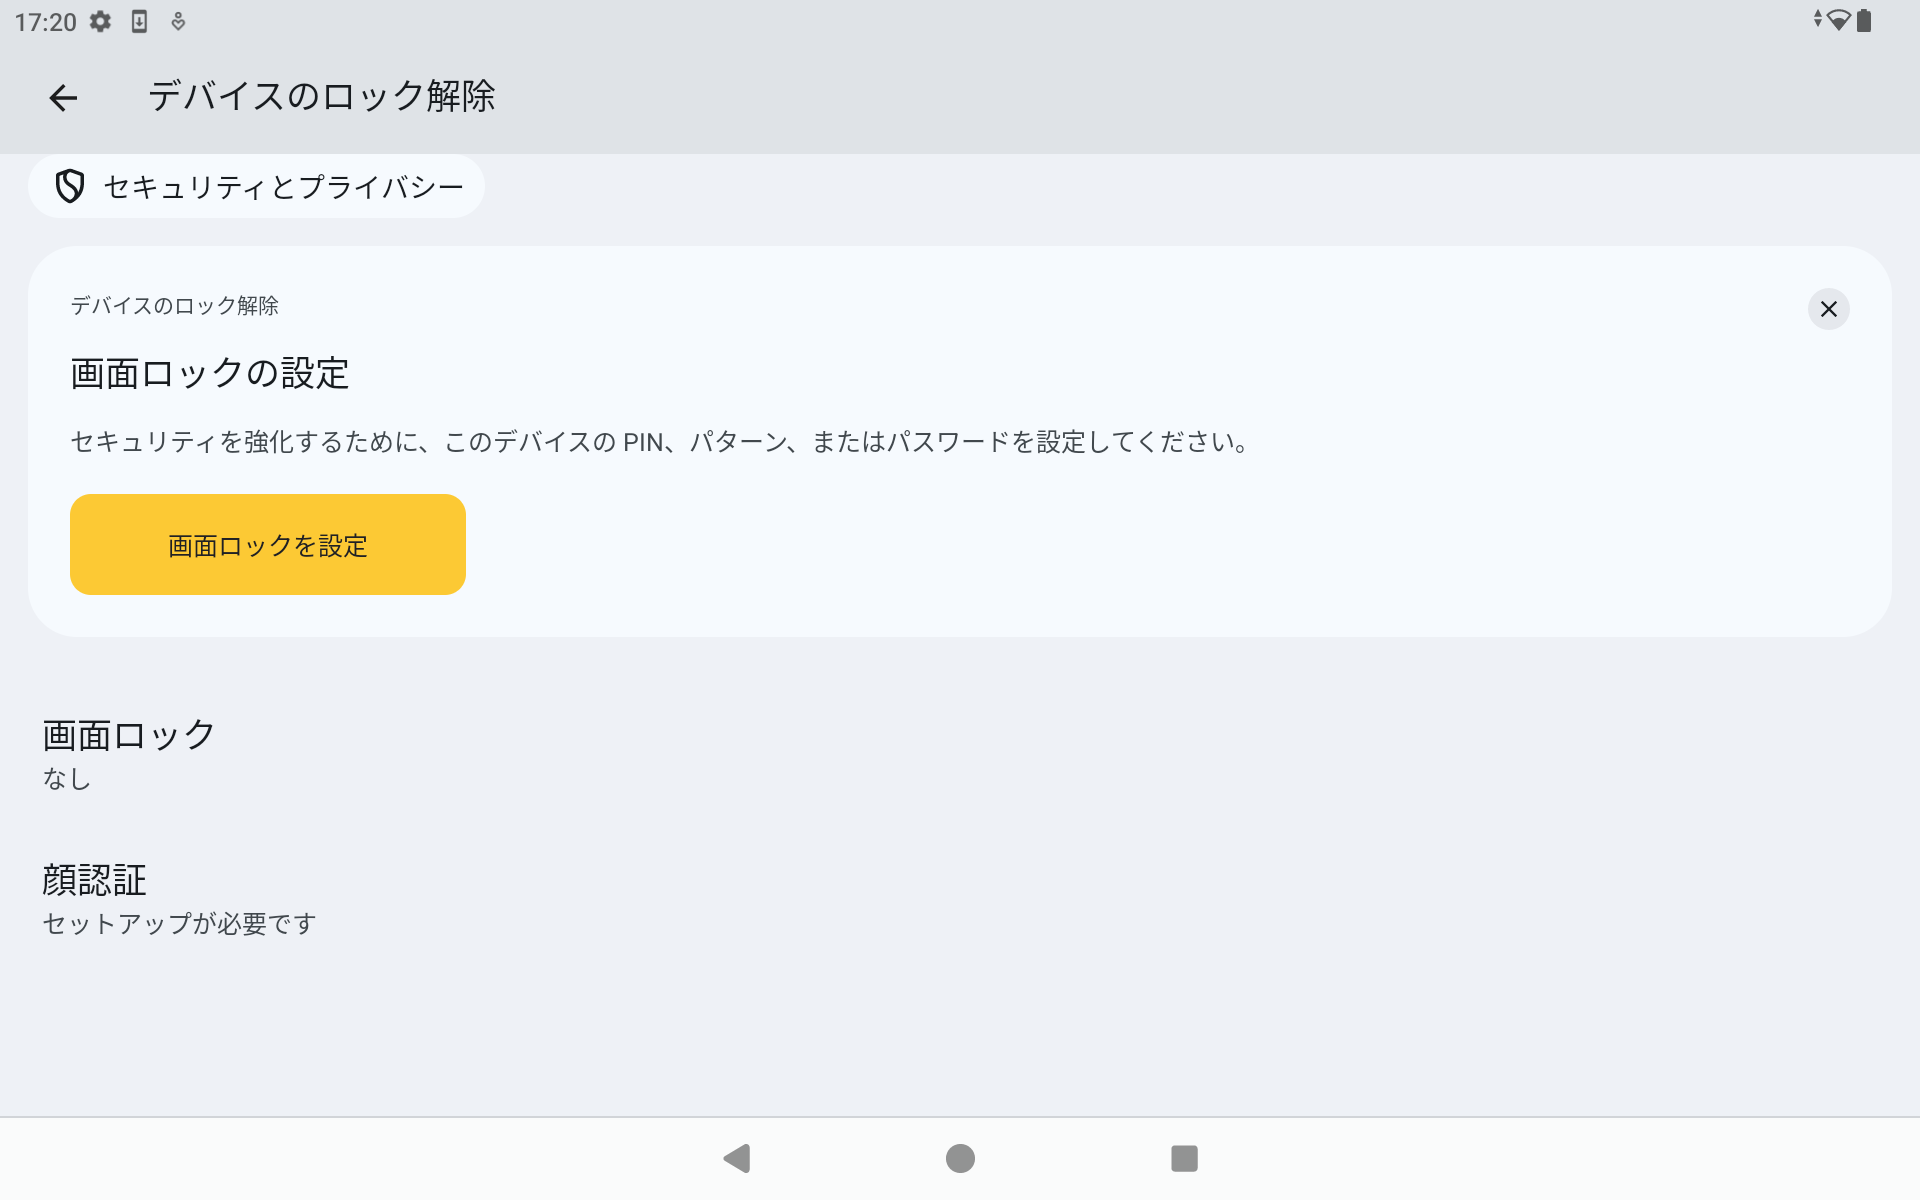Viewport: 1920px width, 1200px height.
Task: Tap the settings gear status bar icon
Action: click(100, 21)
